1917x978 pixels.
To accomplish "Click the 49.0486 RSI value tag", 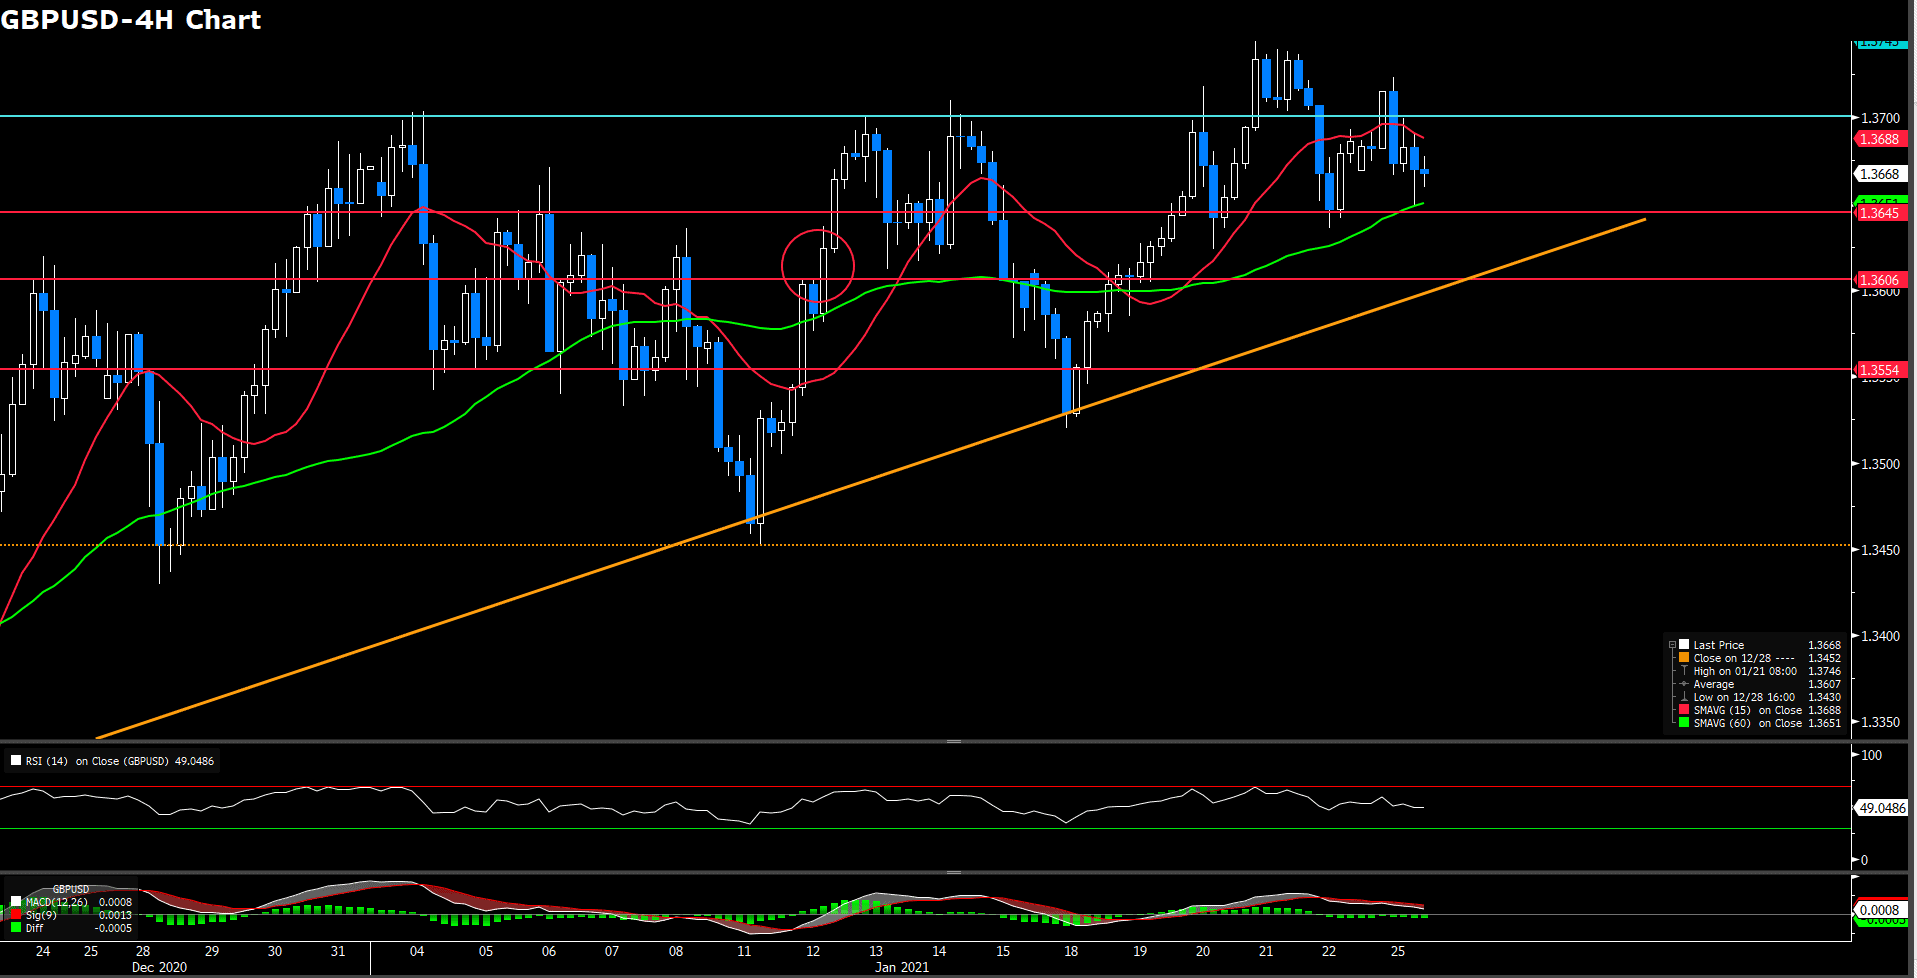I will tap(1881, 808).
